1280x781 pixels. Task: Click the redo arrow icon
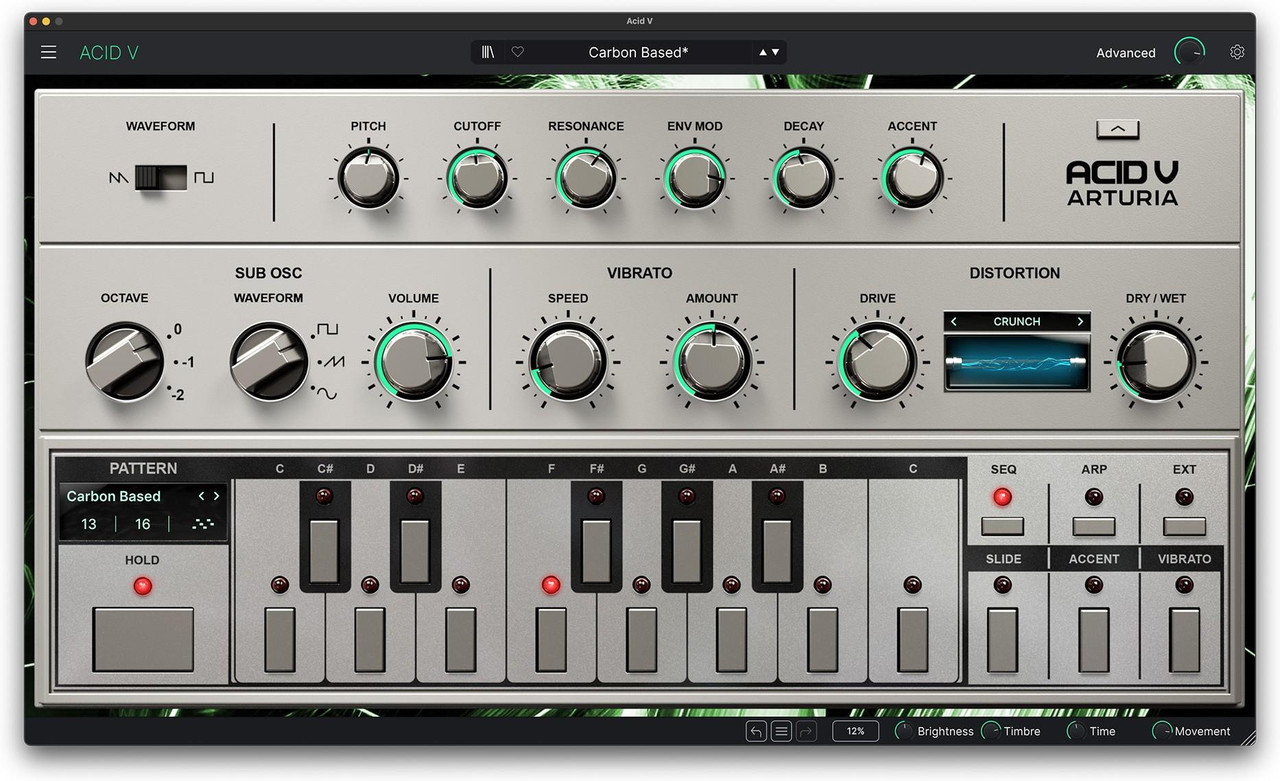(x=806, y=731)
